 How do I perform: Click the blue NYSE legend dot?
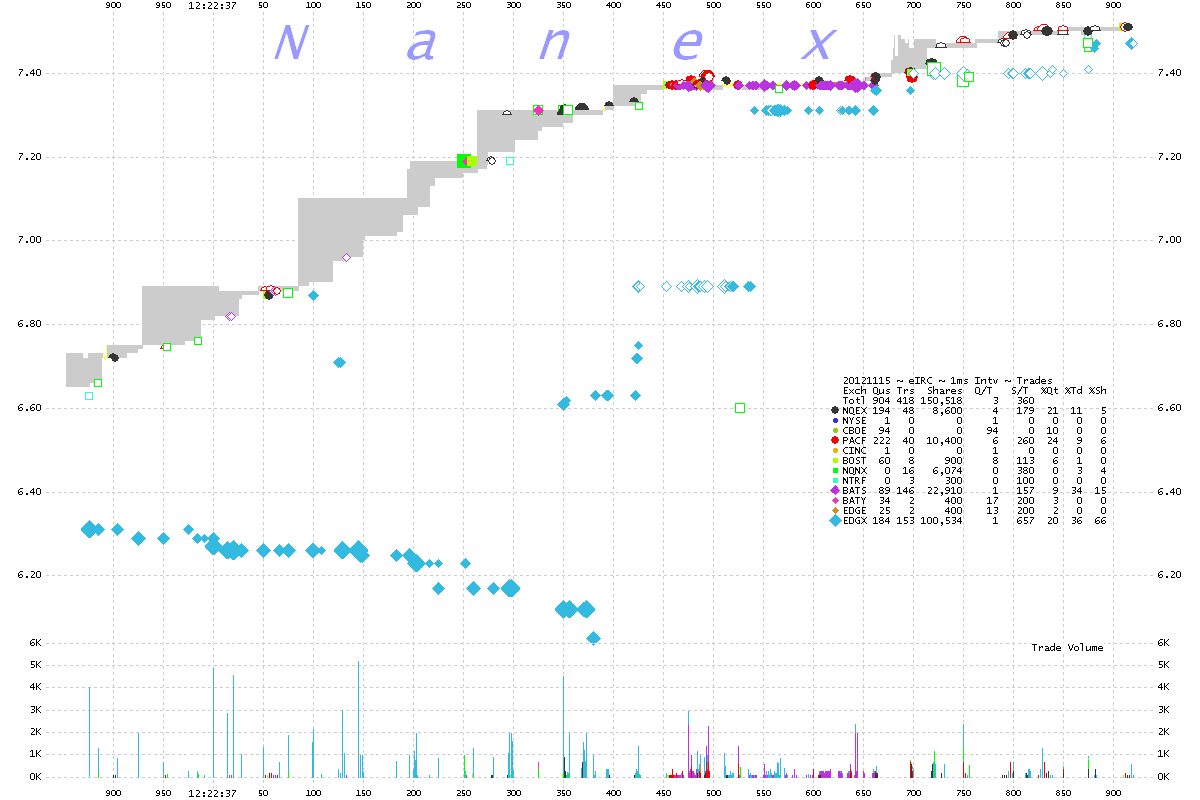(835, 421)
